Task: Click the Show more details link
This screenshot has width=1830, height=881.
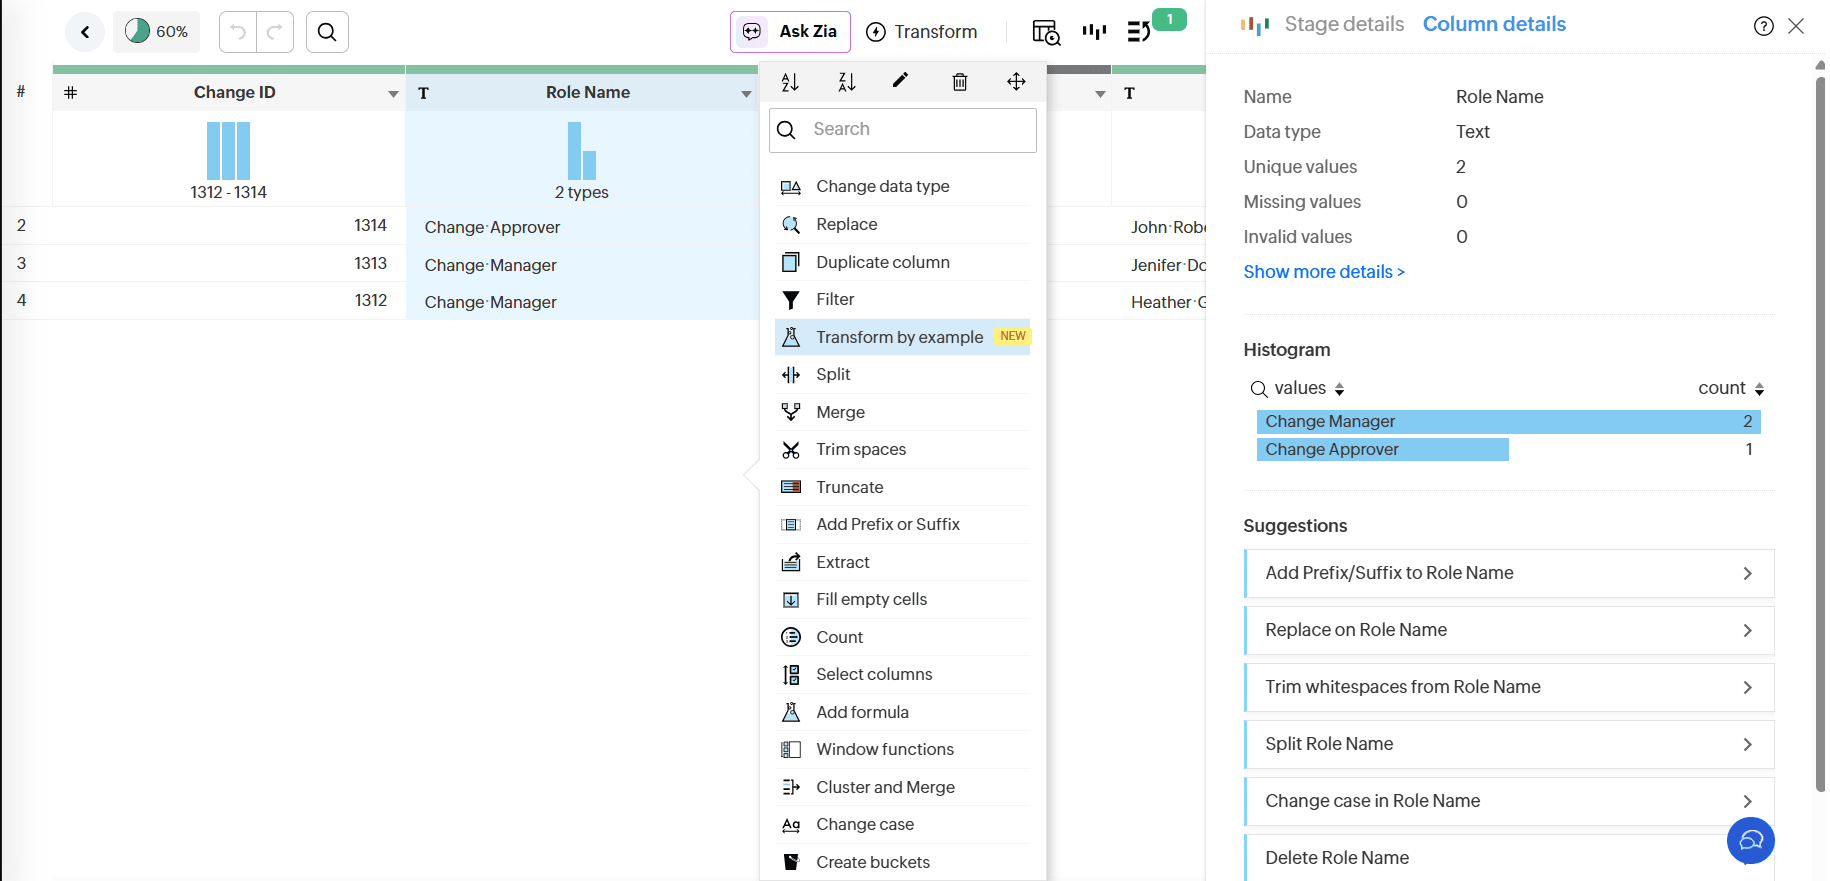Action: tap(1323, 272)
